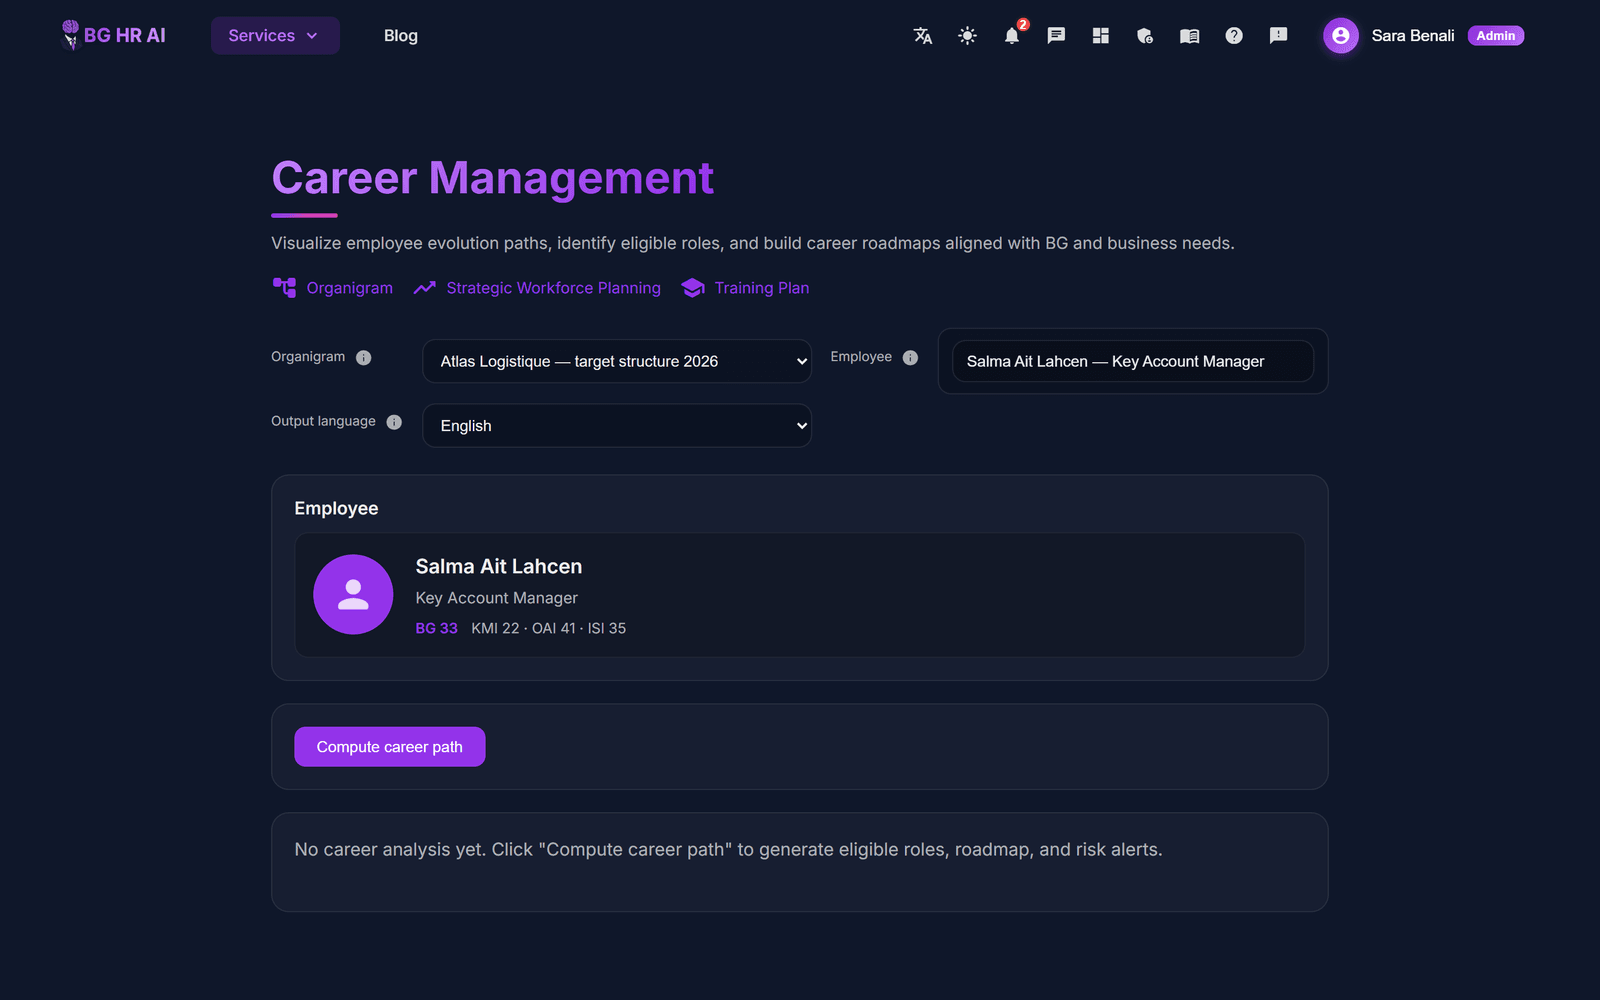Open the Training Plan link

click(x=762, y=288)
